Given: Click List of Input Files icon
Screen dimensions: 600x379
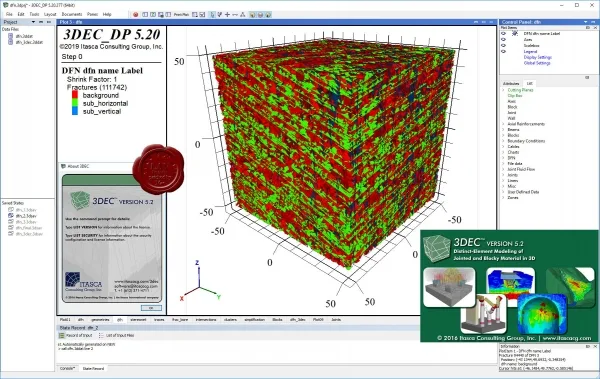Looking at the screenshot, I should [101, 335].
